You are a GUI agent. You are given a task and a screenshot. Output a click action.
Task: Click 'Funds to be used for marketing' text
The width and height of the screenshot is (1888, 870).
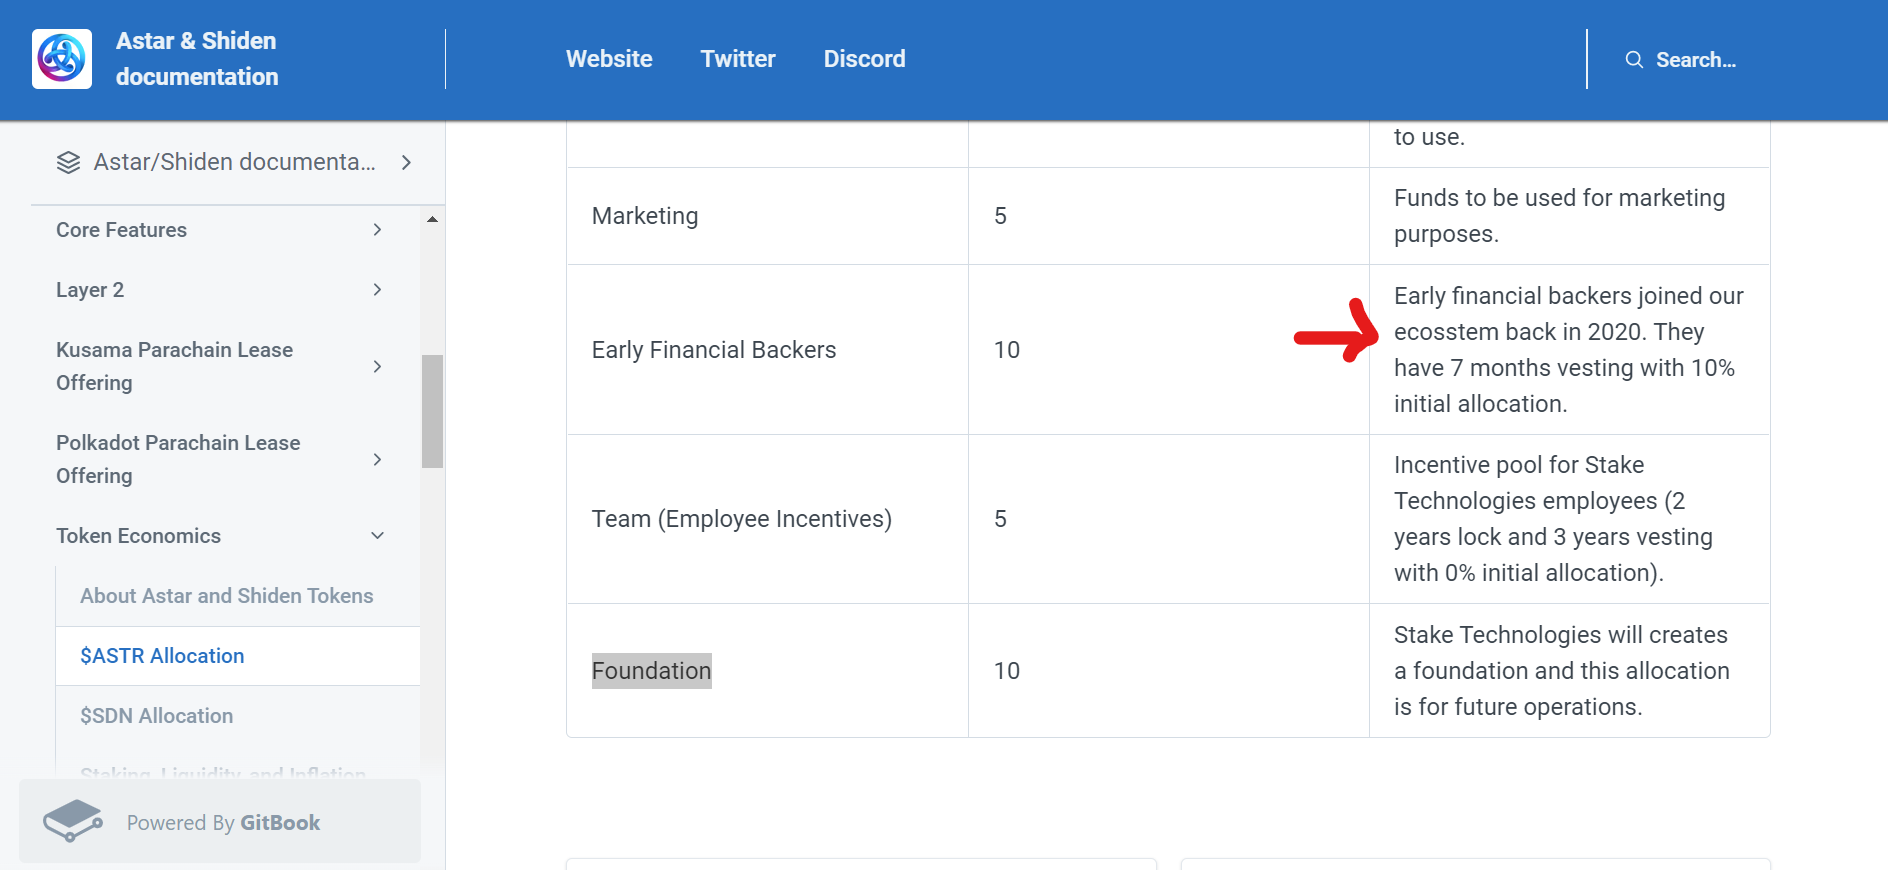[x=1559, y=216]
